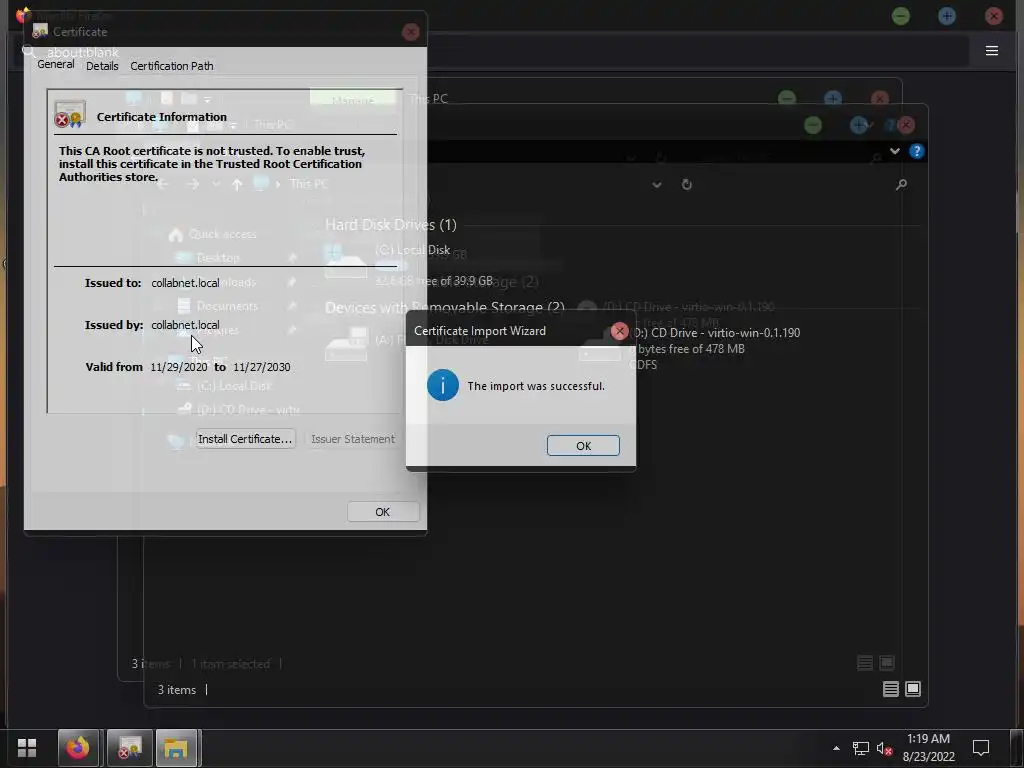Maximize the Firefox window with blue button
Image resolution: width=1024 pixels, height=768 pixels.
pos(947,16)
